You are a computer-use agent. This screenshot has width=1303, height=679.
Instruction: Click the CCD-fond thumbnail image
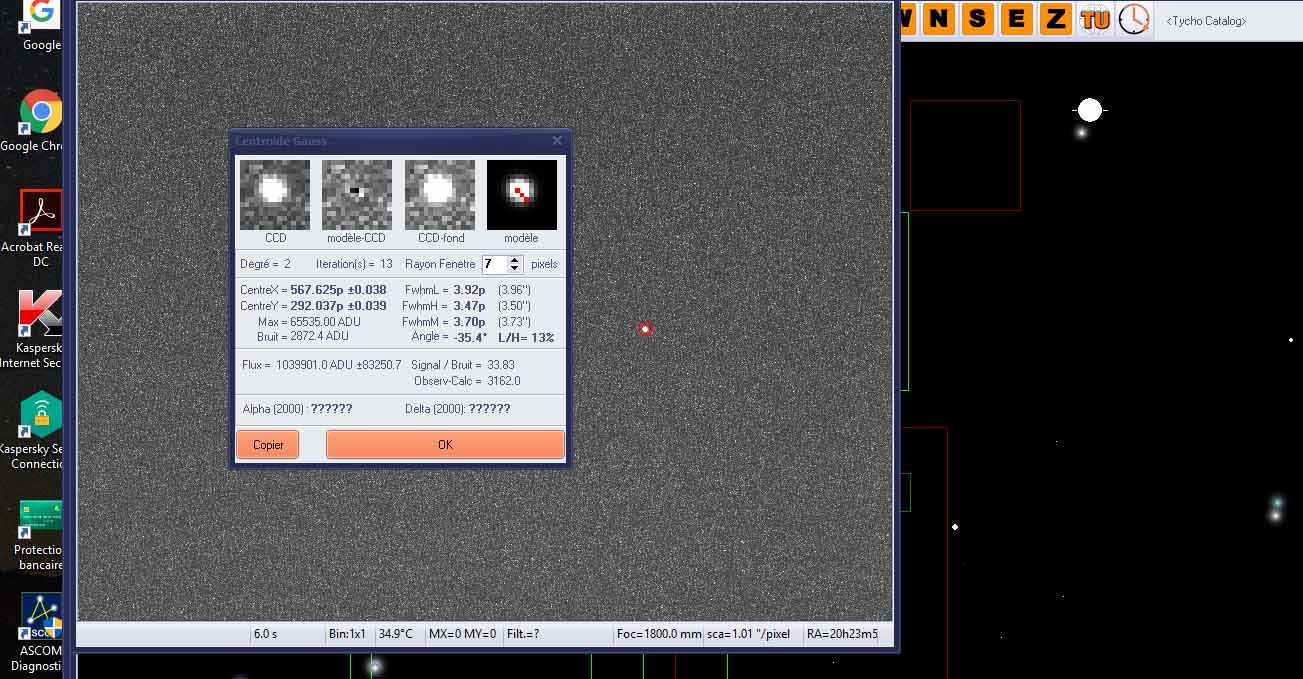point(439,195)
